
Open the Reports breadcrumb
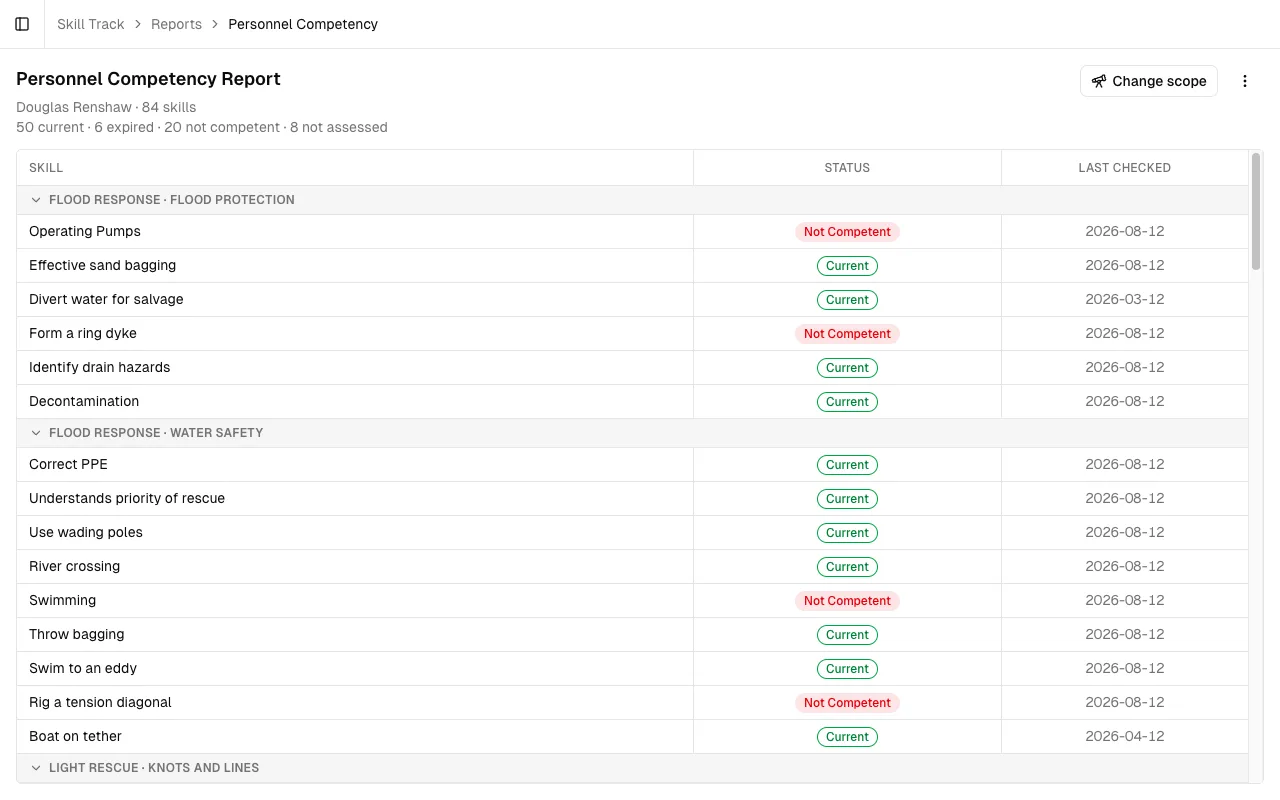point(176,24)
